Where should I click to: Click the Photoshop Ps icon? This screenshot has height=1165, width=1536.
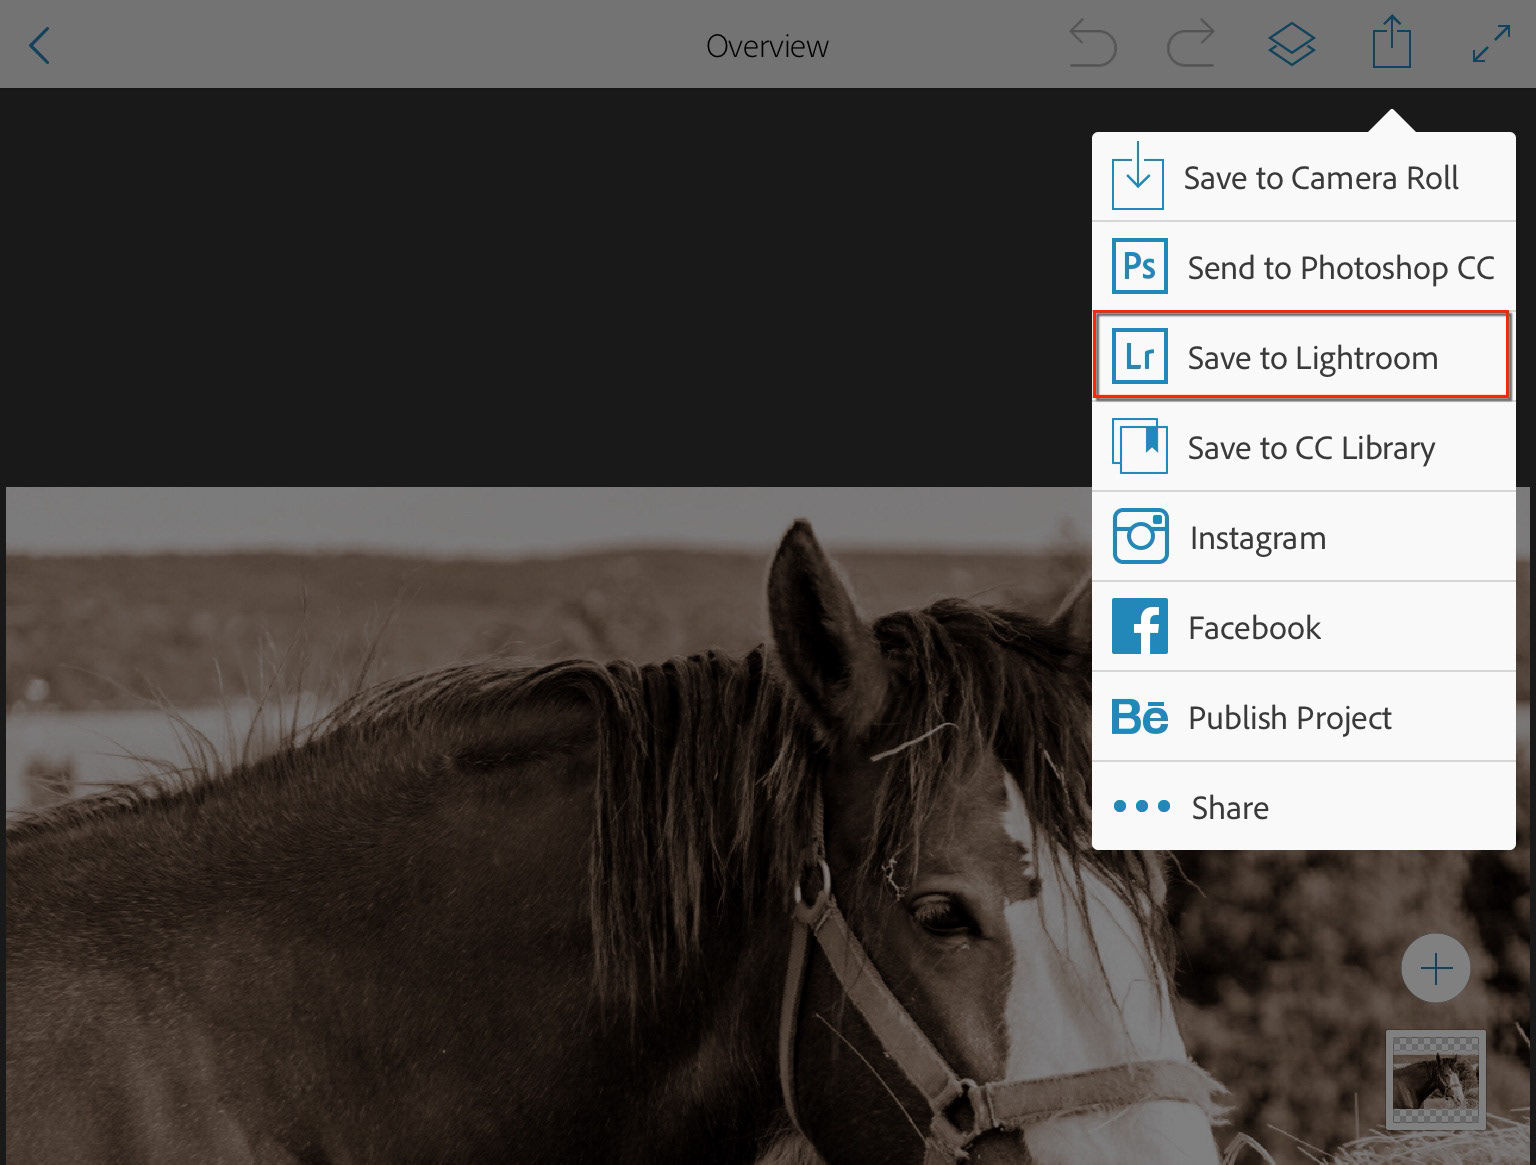point(1140,266)
